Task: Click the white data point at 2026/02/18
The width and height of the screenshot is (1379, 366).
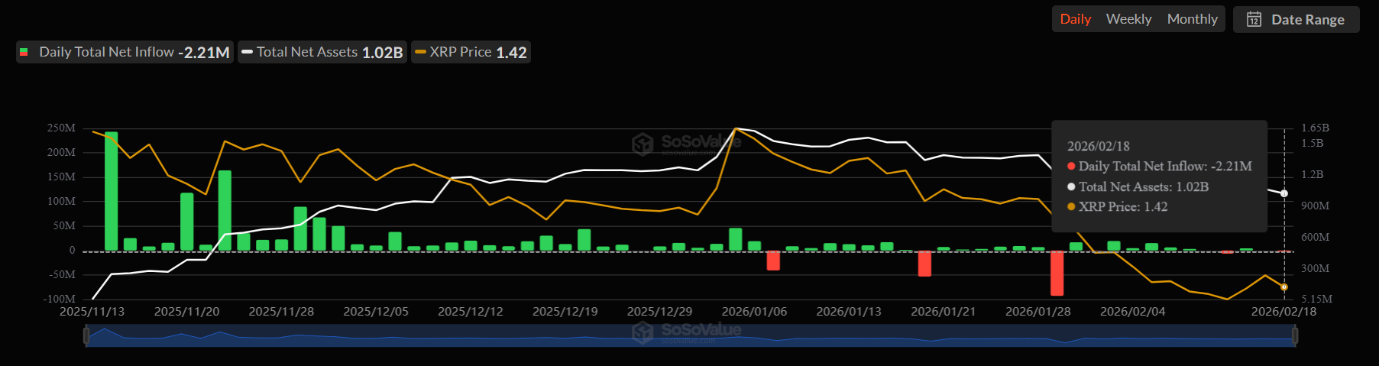Action: pos(1284,193)
